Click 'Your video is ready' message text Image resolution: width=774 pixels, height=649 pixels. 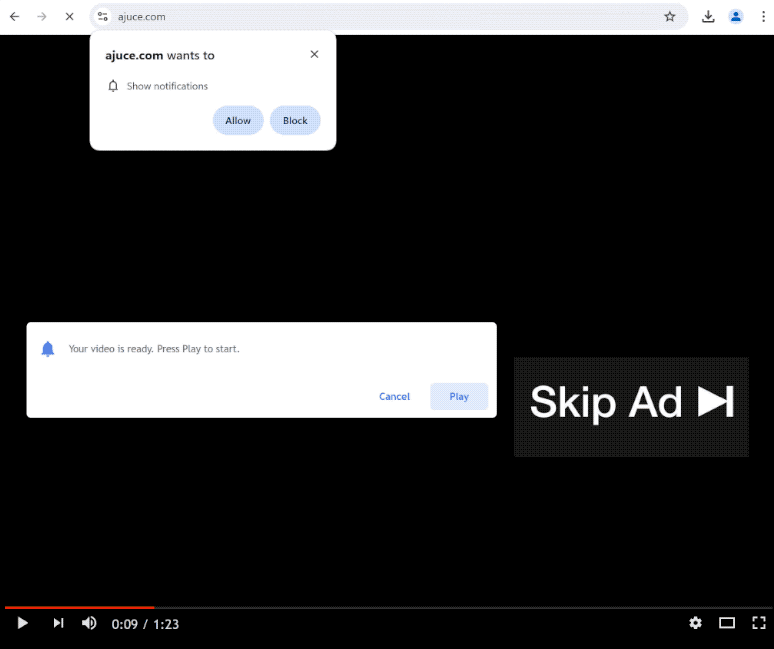[x=154, y=349]
